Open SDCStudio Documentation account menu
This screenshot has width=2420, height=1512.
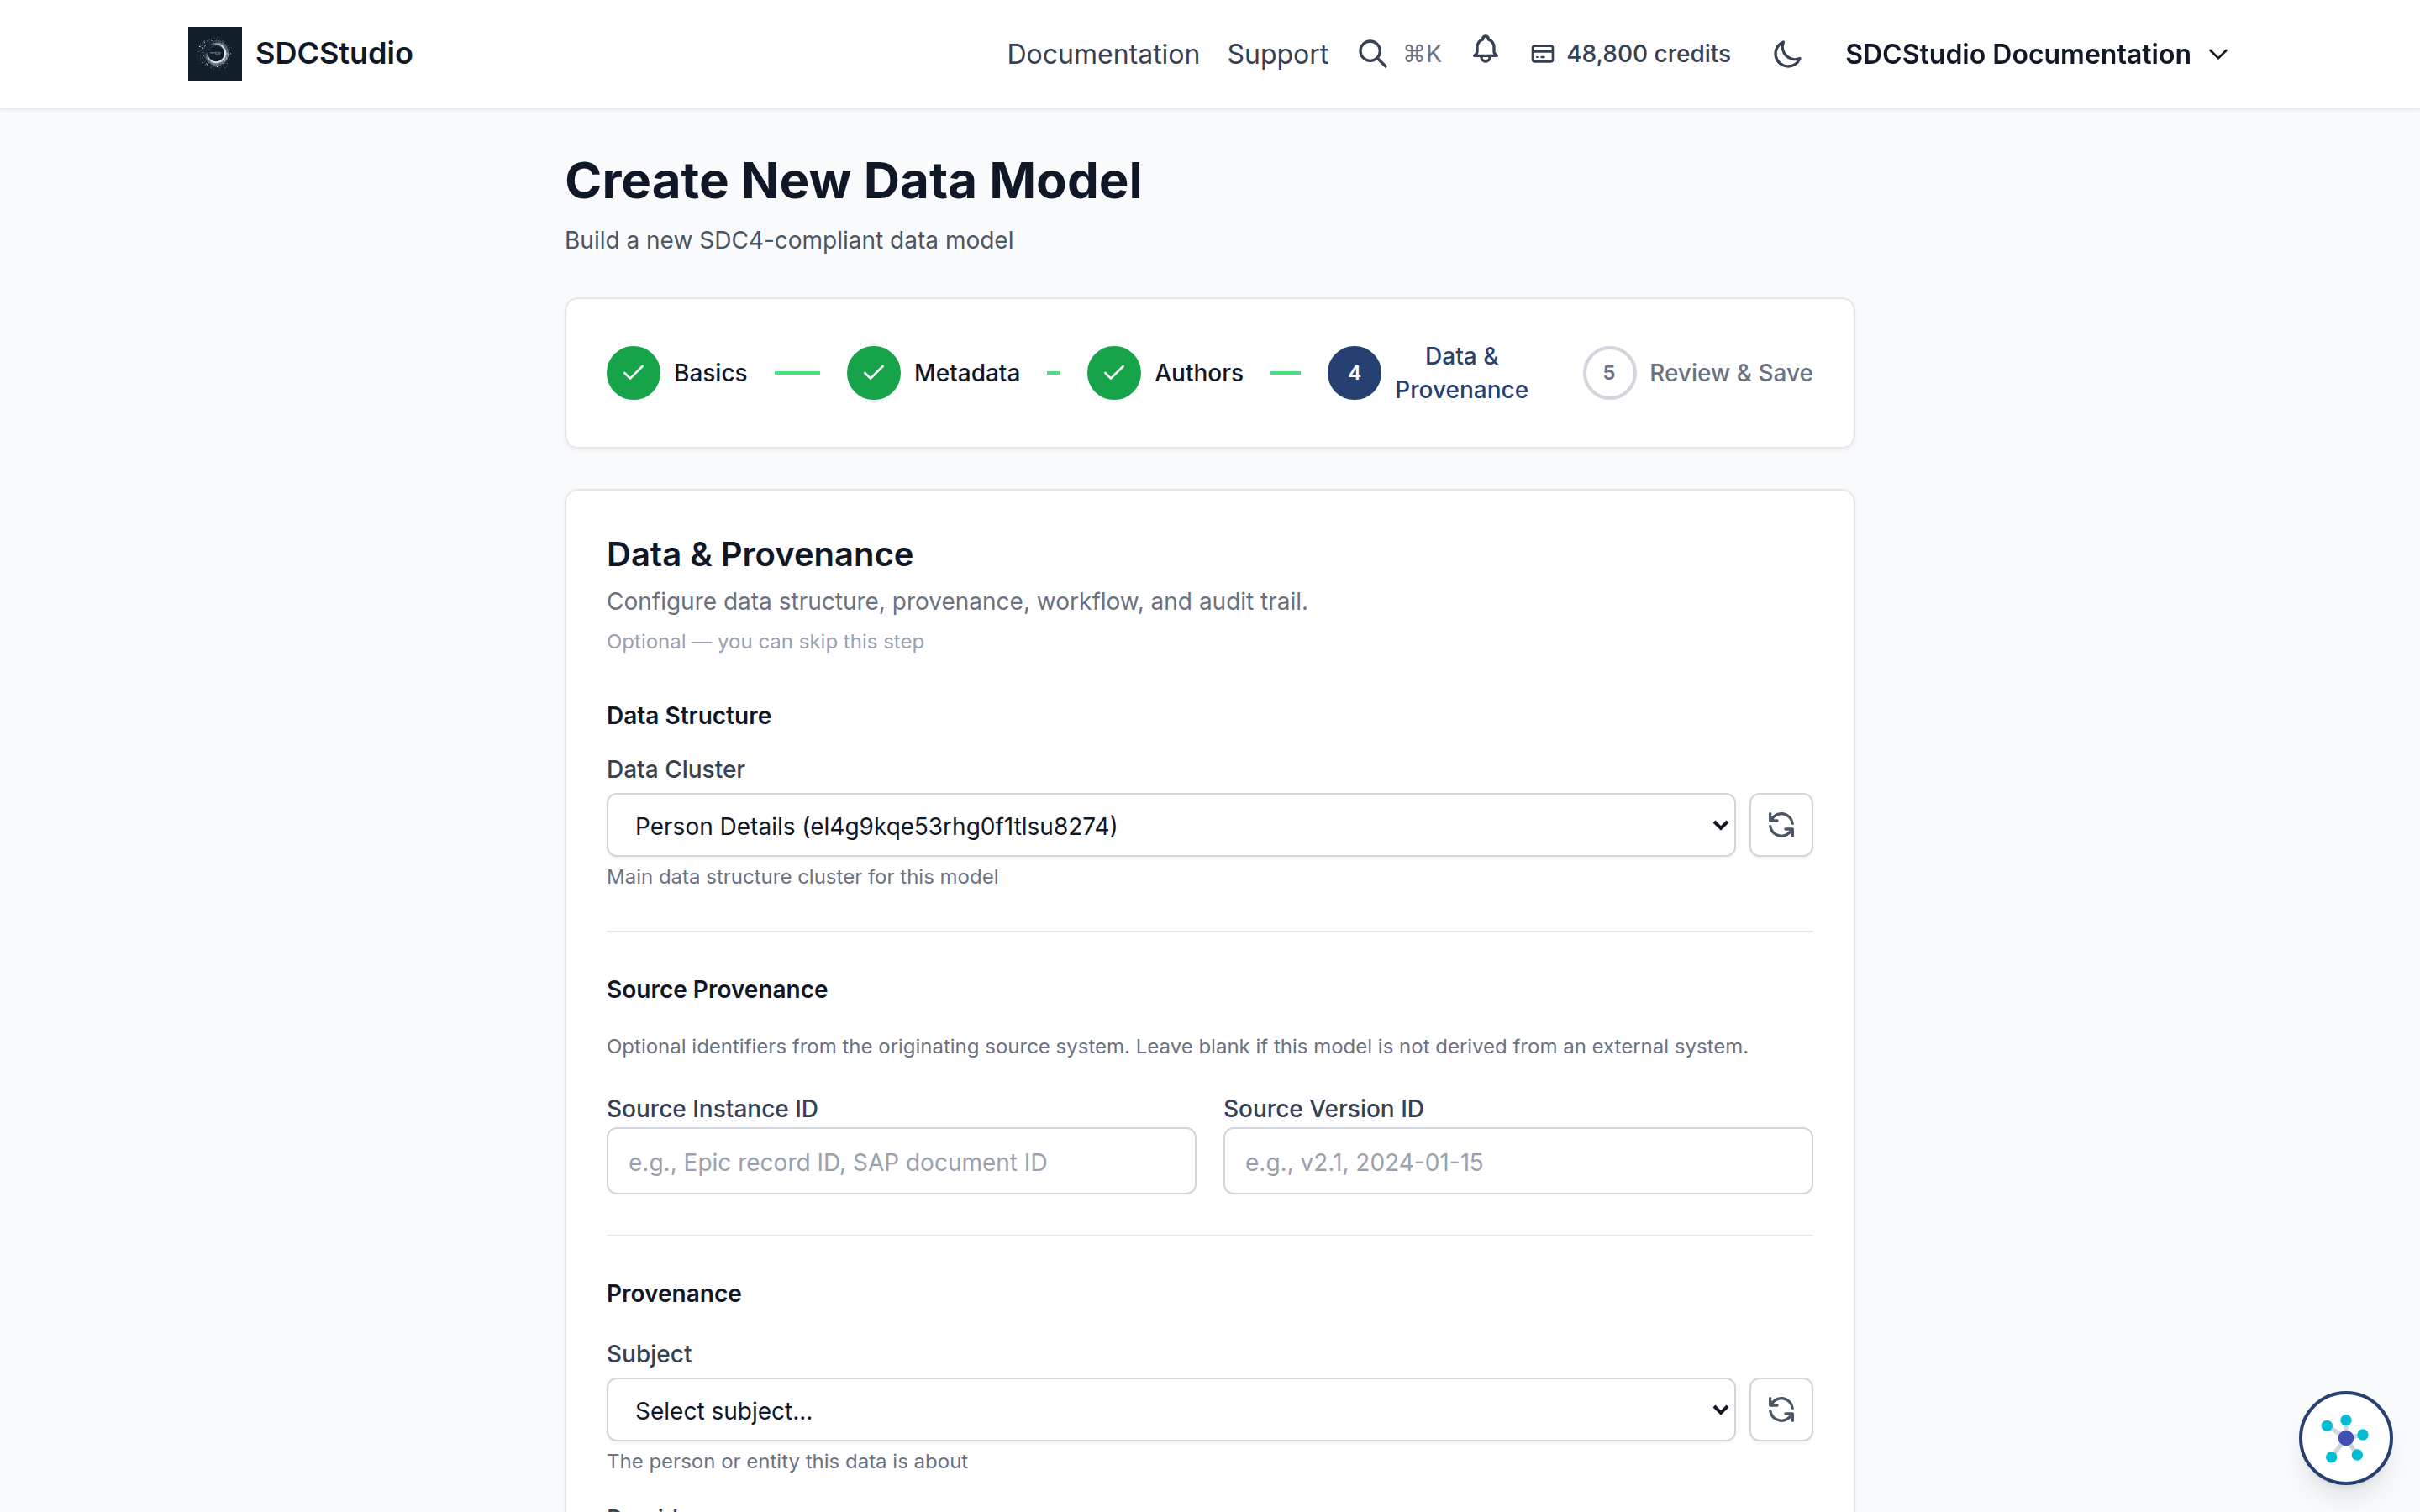tap(2036, 54)
